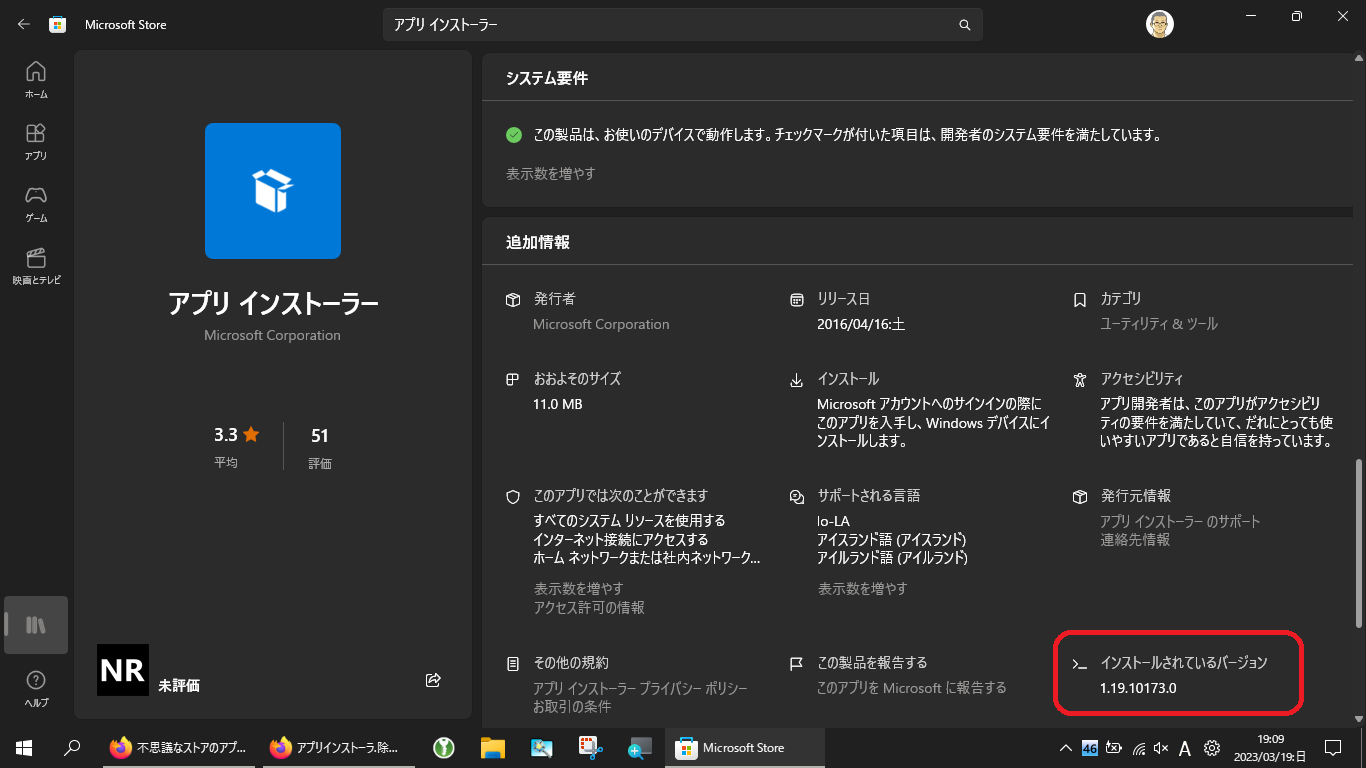Click the search box with アプリ インストーラー
The height and width of the screenshot is (768, 1366).
point(682,25)
